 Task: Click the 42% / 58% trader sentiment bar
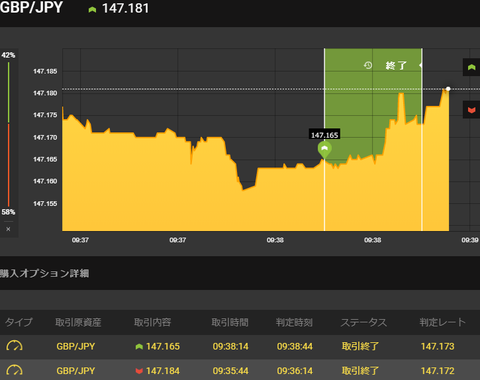[x=8, y=133]
